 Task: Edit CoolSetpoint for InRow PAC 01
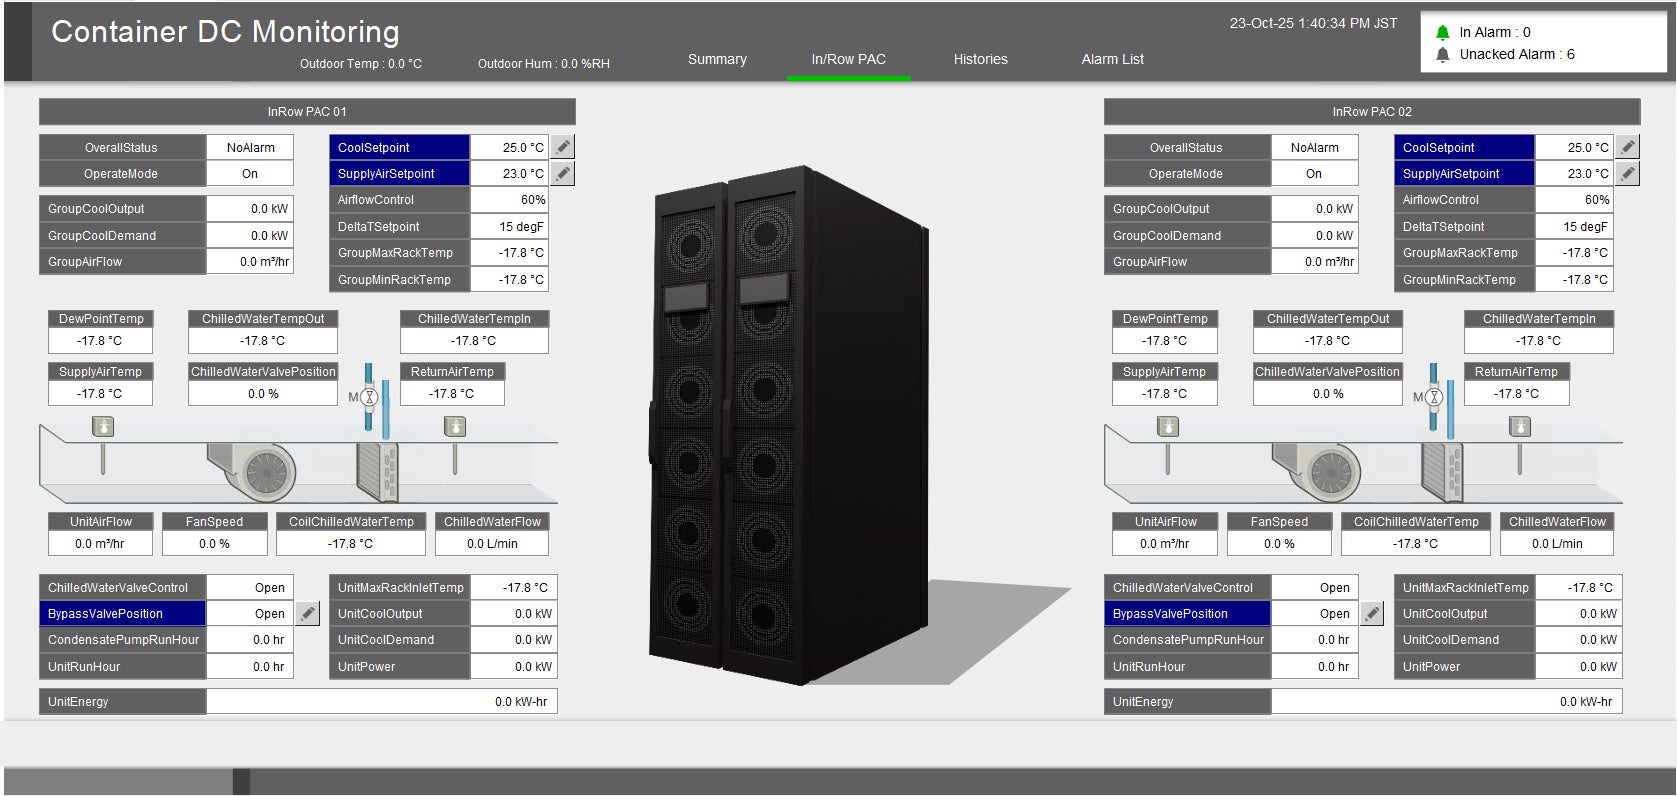(563, 148)
